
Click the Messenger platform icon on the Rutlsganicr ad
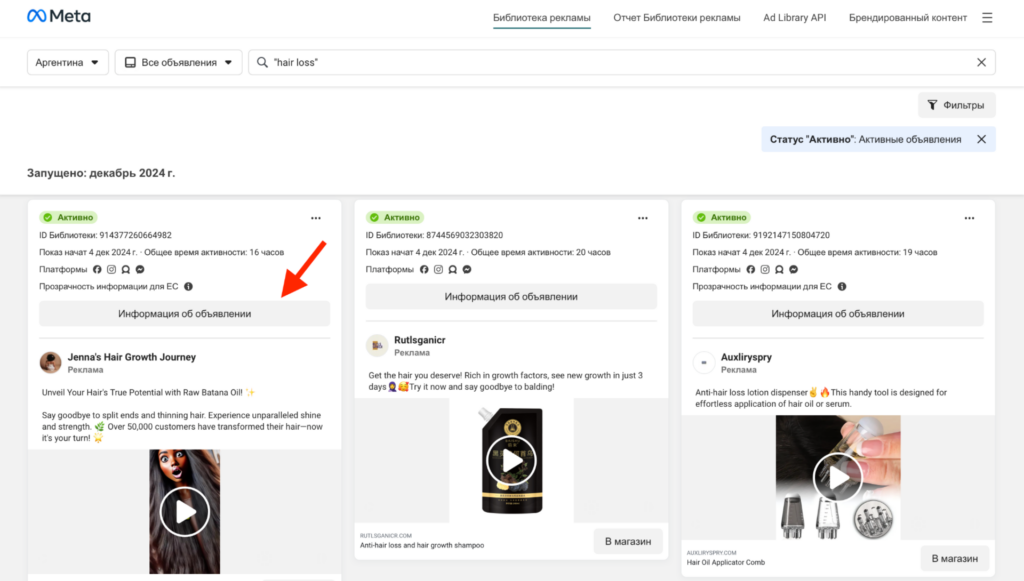(x=467, y=269)
